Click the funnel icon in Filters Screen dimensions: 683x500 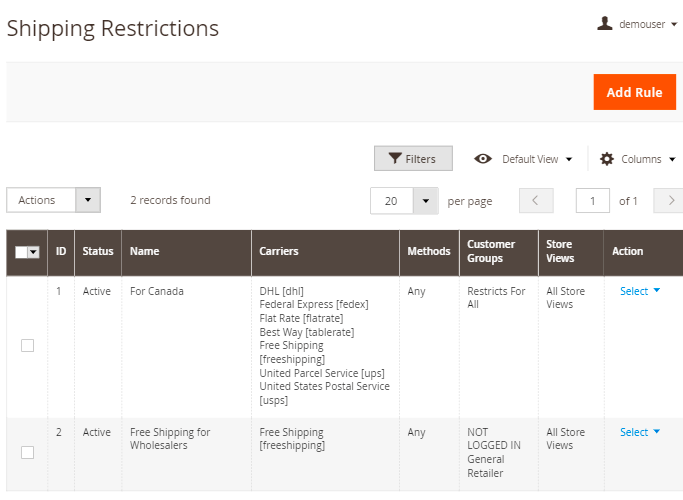[396, 159]
